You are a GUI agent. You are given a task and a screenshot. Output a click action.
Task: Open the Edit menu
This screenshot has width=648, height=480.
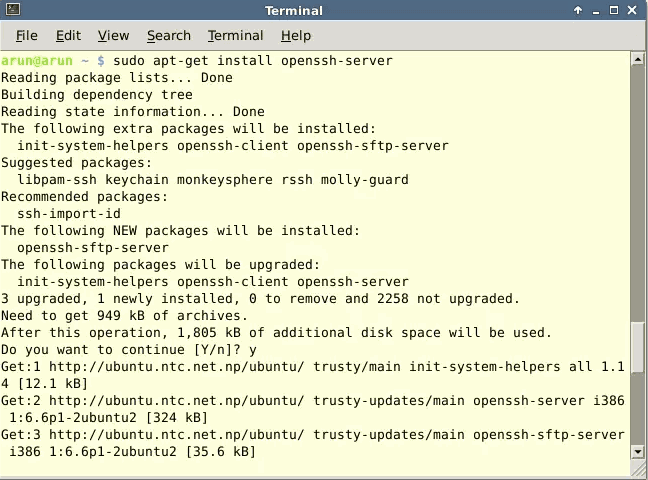point(68,35)
